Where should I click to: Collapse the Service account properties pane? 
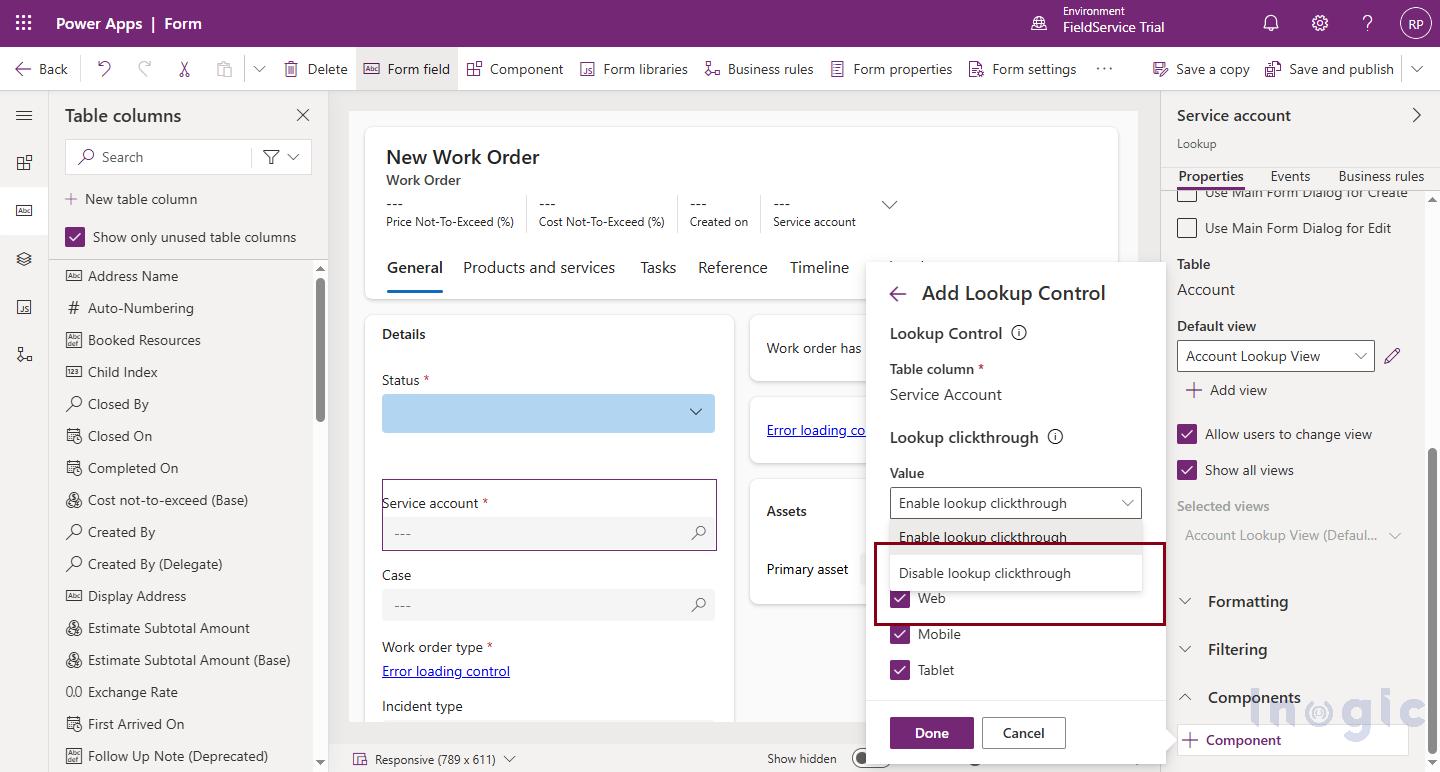pyautogui.click(x=1416, y=116)
